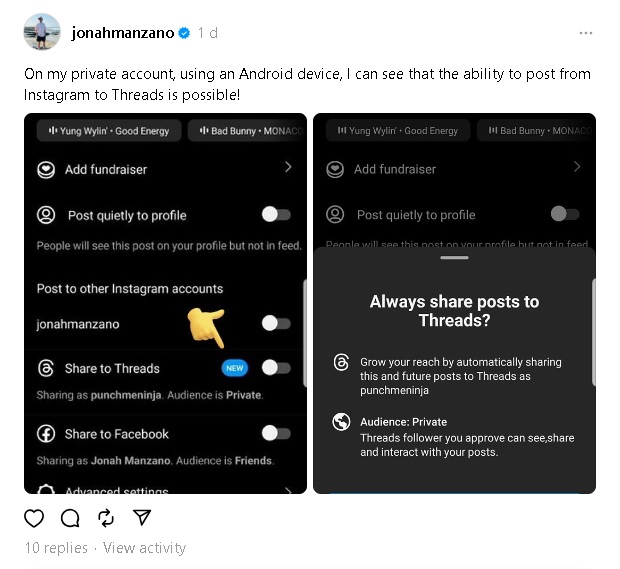Share post with paper plane icon

pyautogui.click(x=142, y=517)
